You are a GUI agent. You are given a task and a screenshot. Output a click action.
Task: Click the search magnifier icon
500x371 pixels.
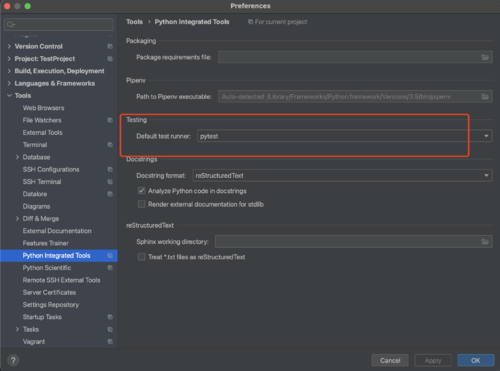coord(11,24)
